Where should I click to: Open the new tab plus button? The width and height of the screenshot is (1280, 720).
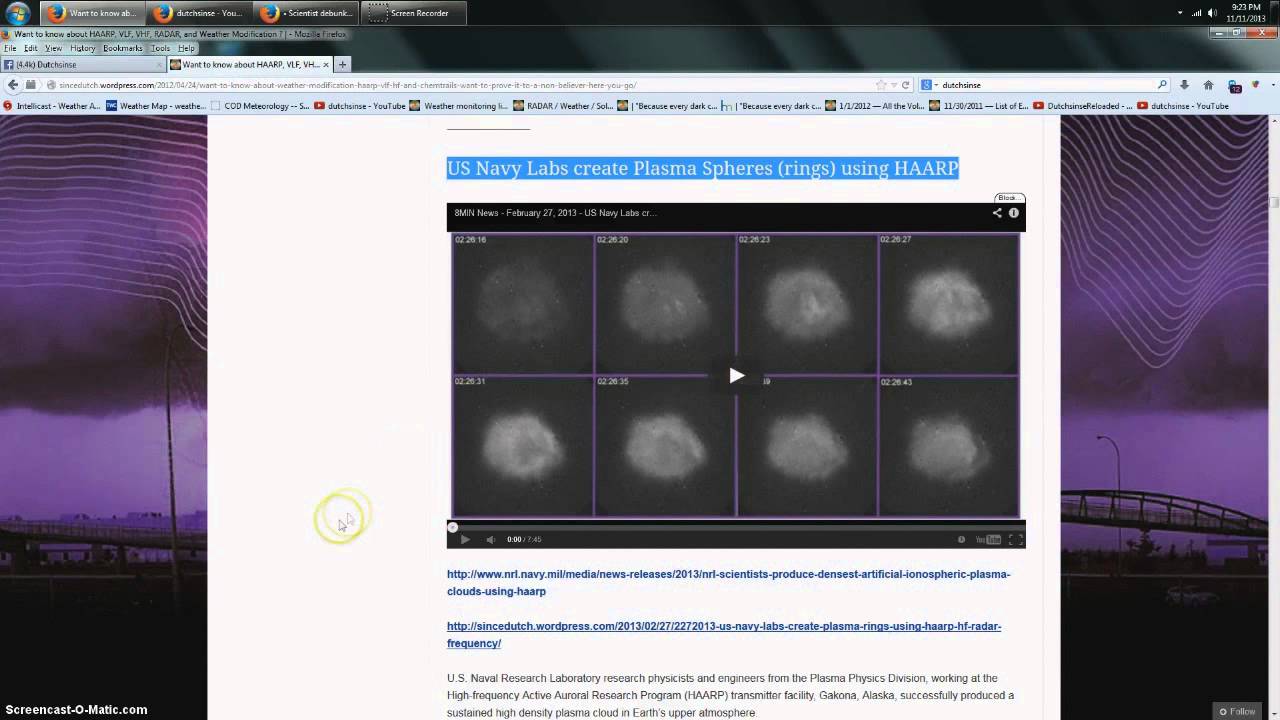click(x=342, y=64)
